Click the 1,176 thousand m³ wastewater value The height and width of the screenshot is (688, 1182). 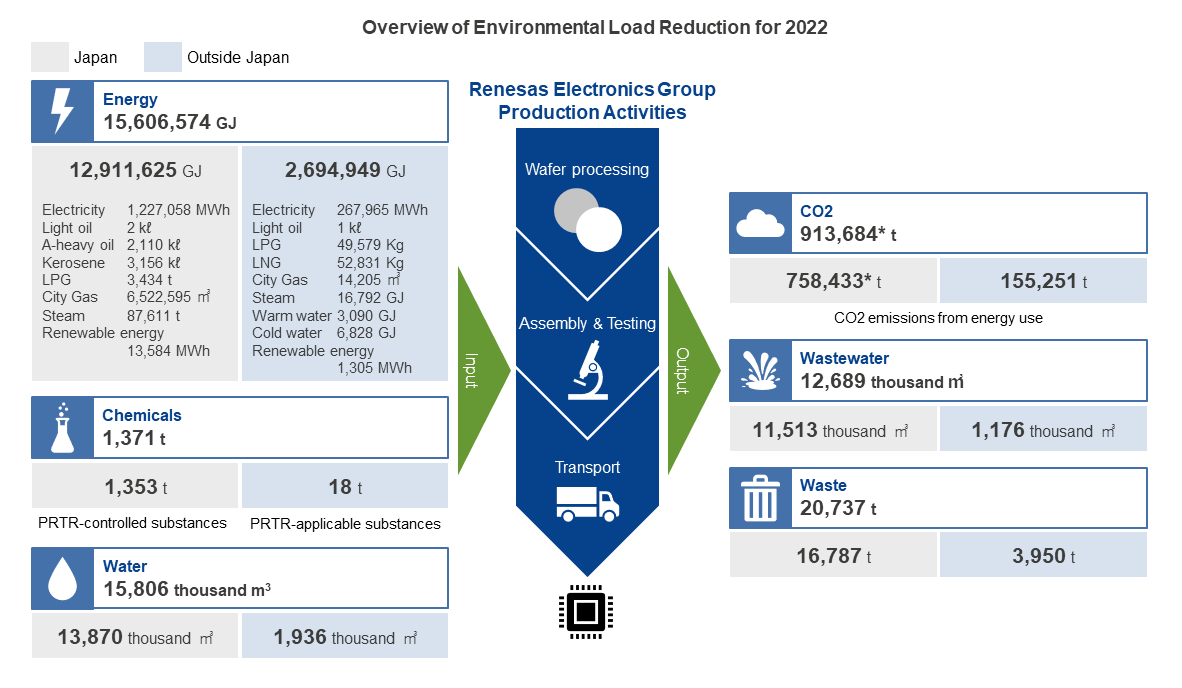click(x=1043, y=430)
